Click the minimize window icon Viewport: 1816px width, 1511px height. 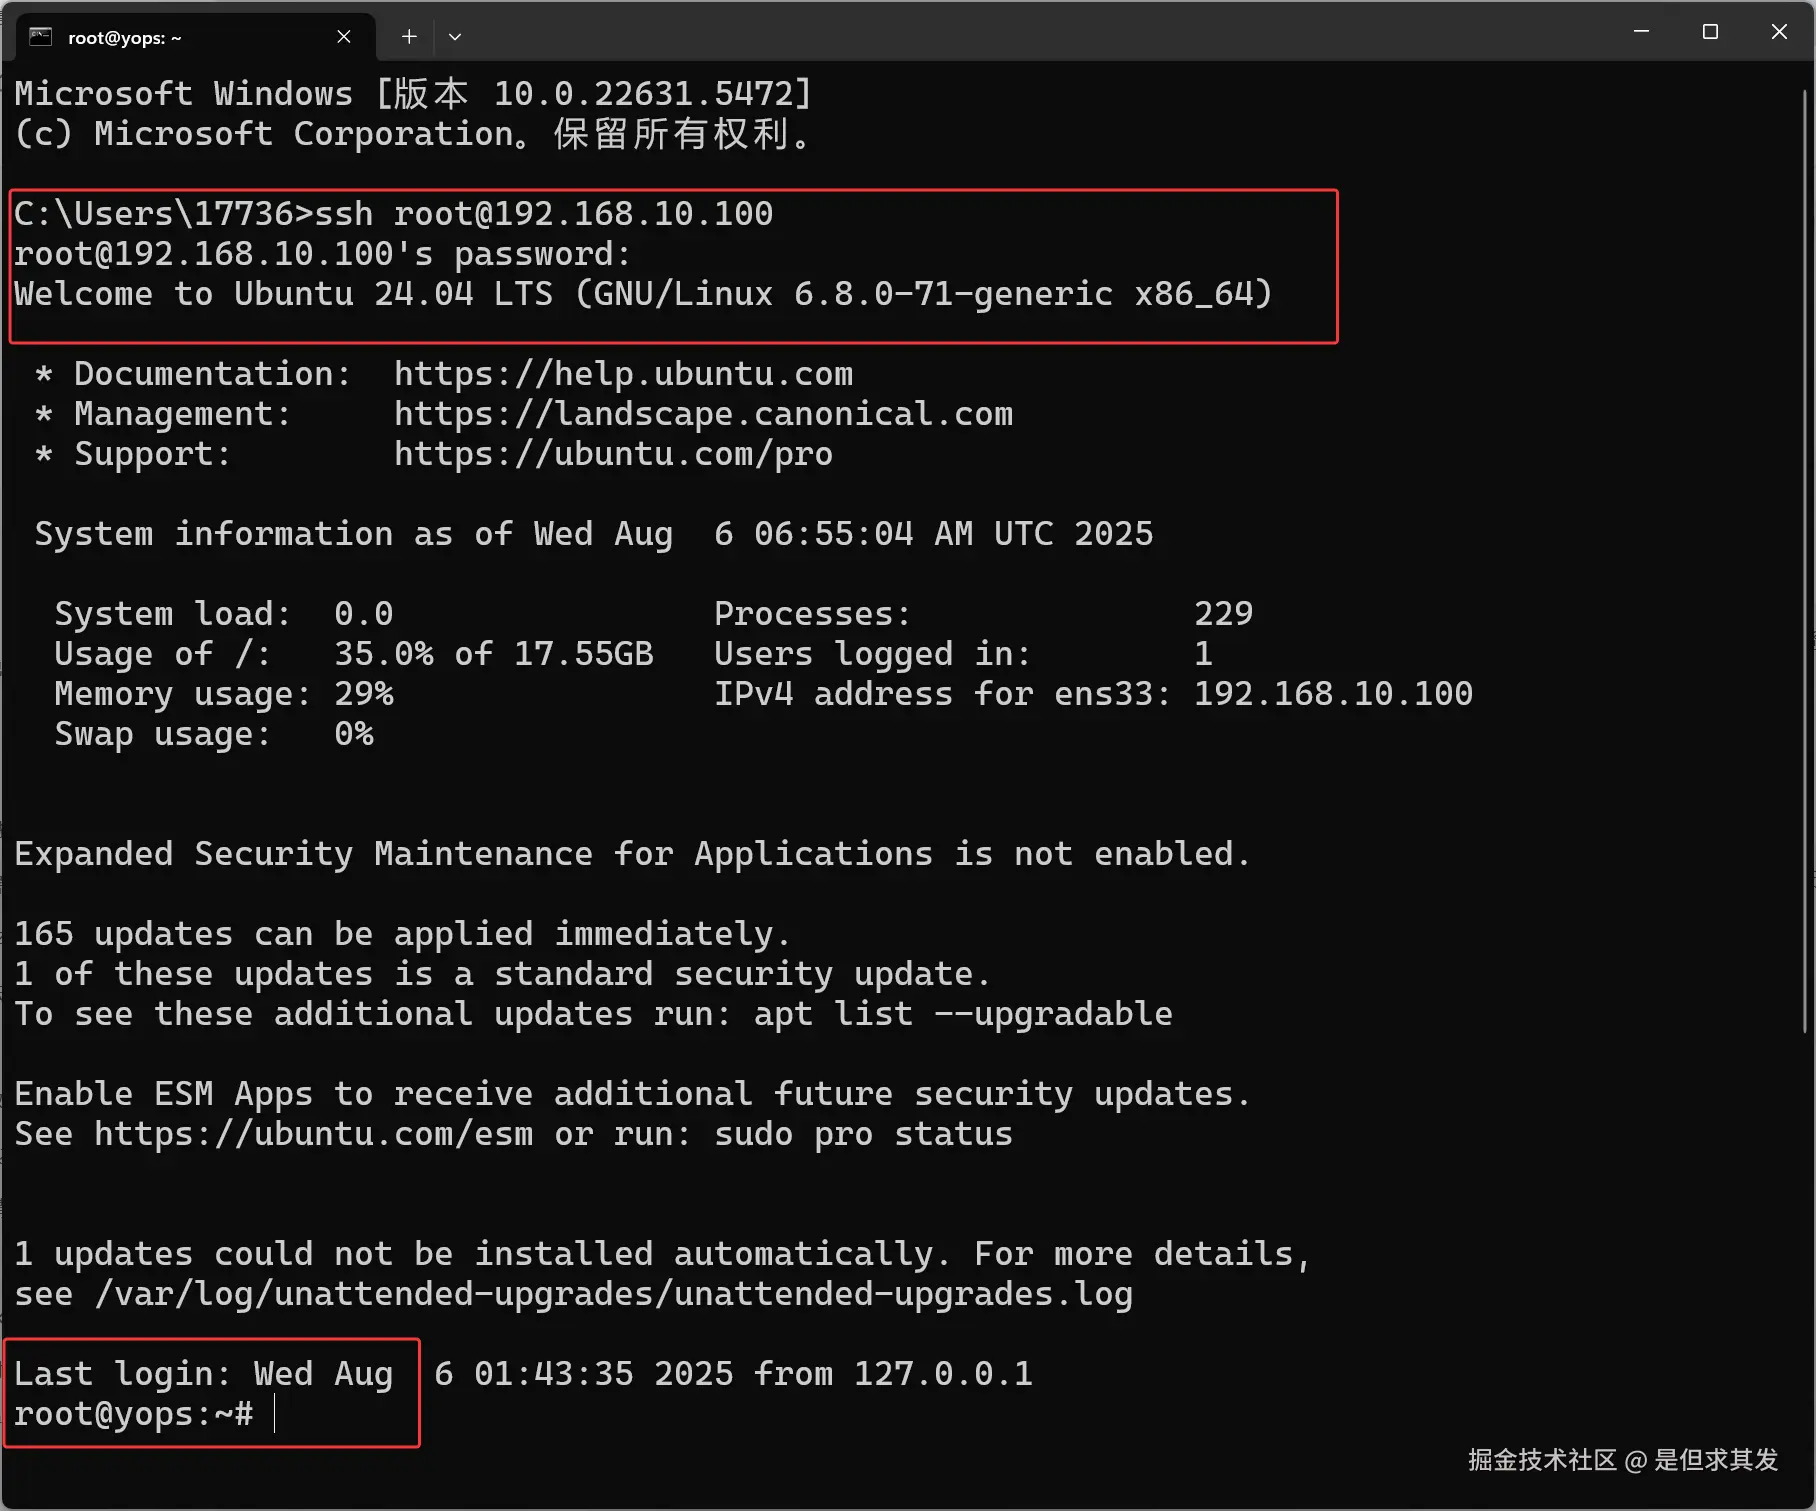pyautogui.click(x=1640, y=31)
